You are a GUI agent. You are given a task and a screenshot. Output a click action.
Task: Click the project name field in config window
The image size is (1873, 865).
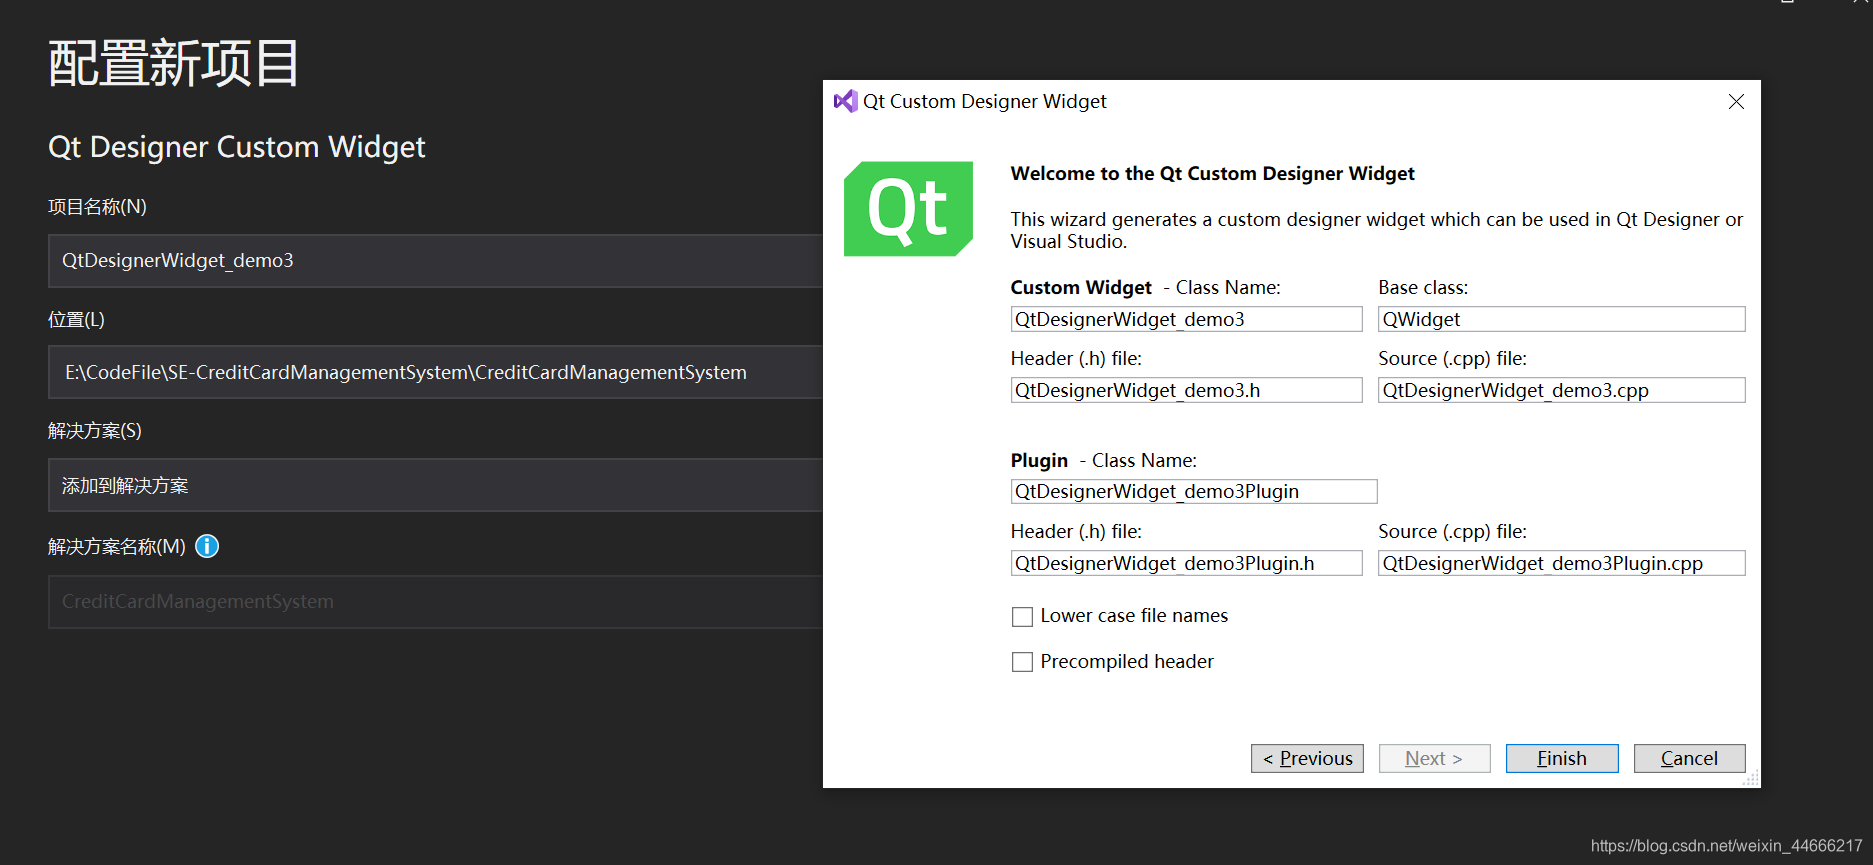click(x=435, y=261)
